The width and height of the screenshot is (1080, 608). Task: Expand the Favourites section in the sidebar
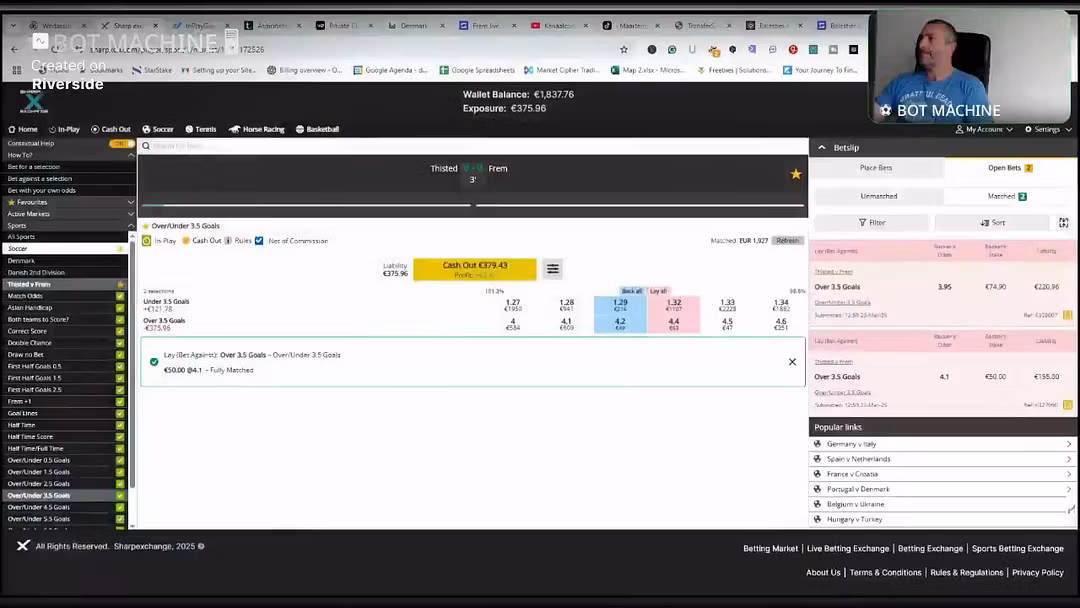[x=130, y=202]
